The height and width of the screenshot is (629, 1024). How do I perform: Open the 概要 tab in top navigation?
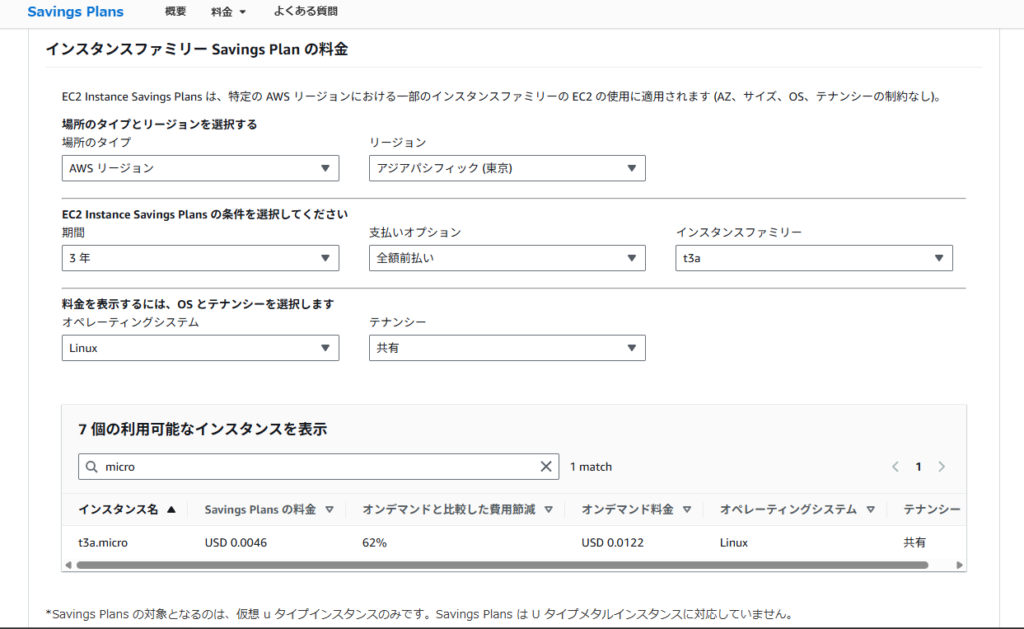point(175,12)
